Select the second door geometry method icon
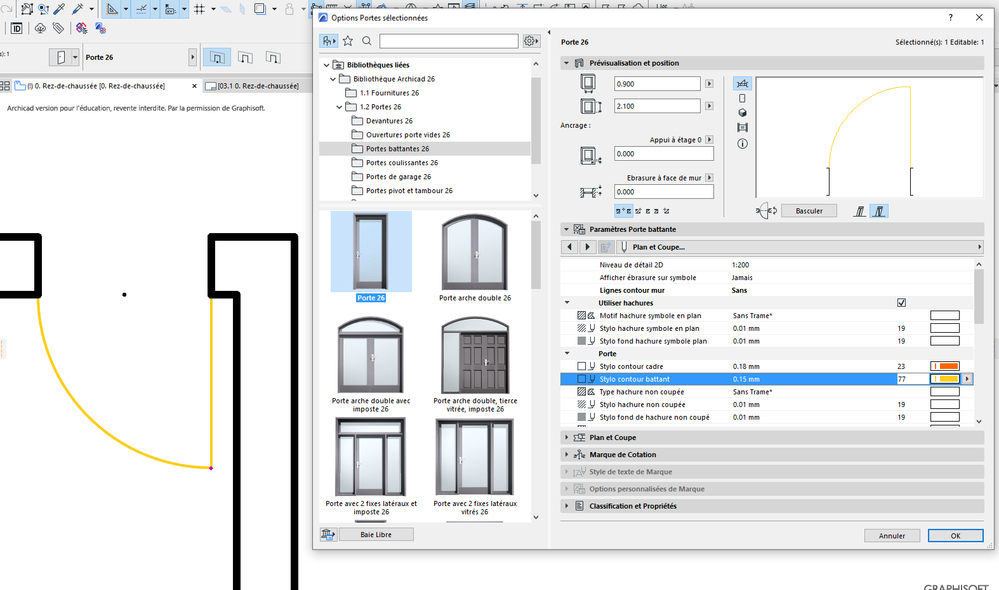The height and width of the screenshot is (590, 999). (245, 57)
